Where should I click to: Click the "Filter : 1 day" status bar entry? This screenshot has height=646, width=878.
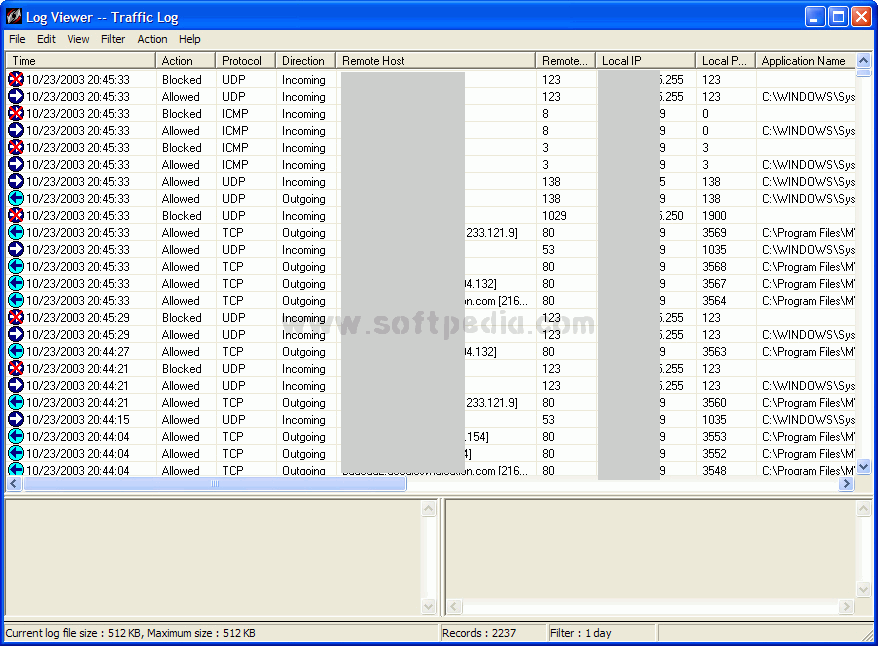tap(581, 633)
